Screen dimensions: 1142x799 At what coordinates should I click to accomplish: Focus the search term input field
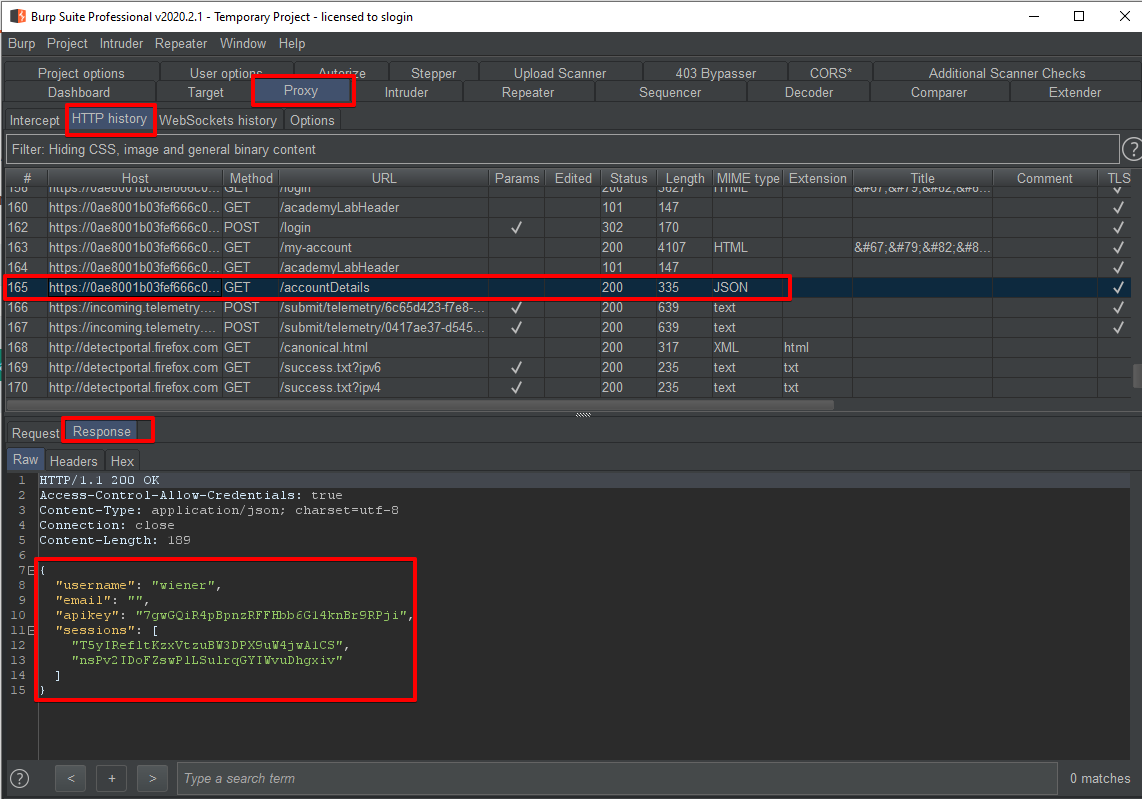click(x=617, y=779)
